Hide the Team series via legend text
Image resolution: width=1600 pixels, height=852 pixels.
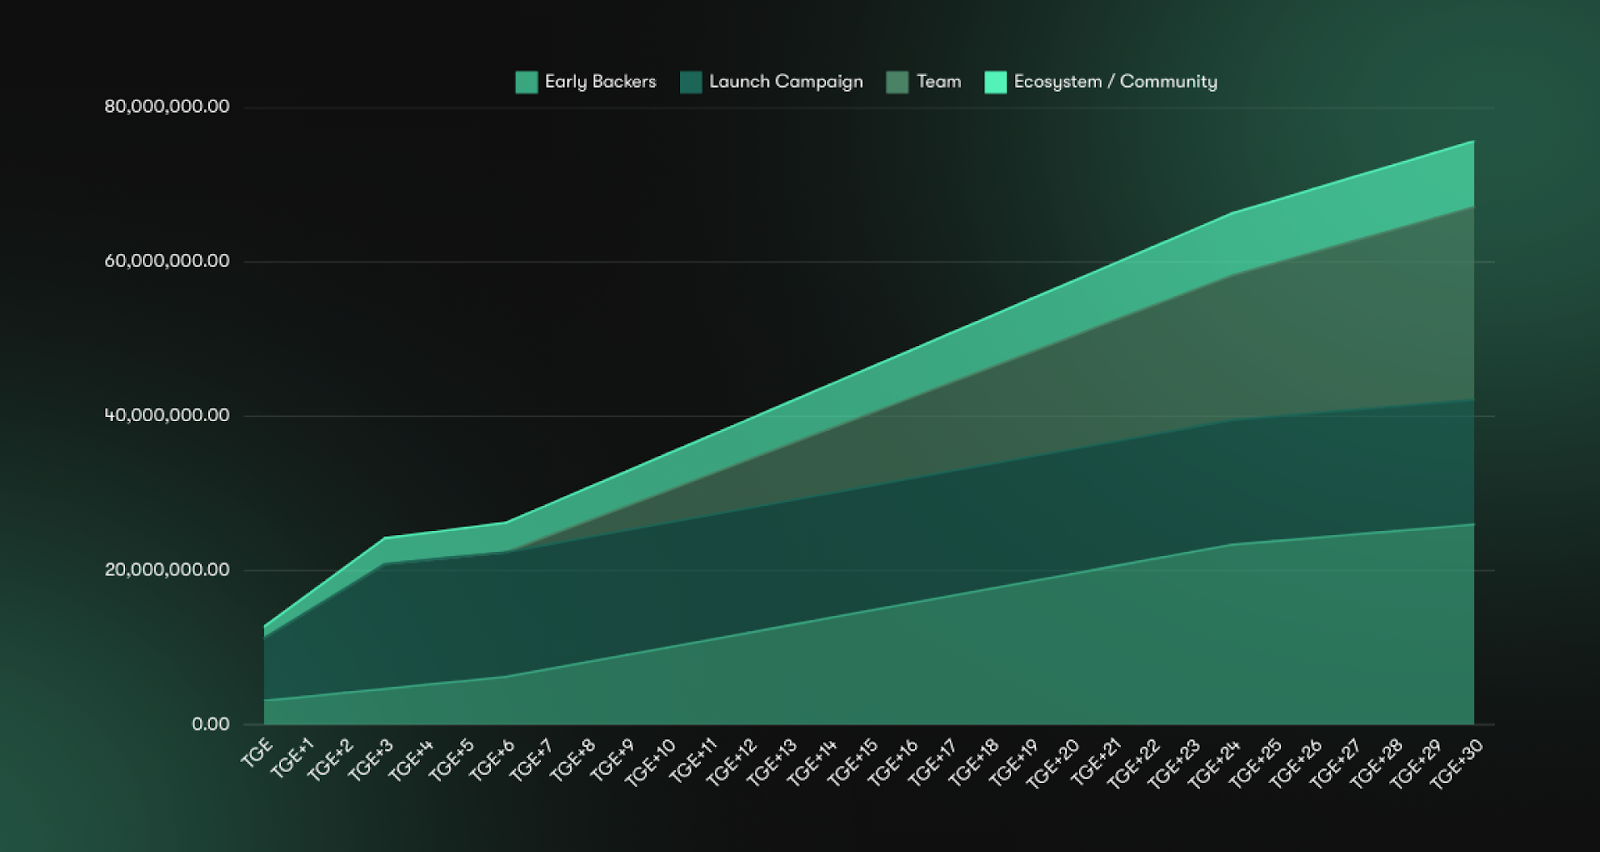[x=938, y=82]
